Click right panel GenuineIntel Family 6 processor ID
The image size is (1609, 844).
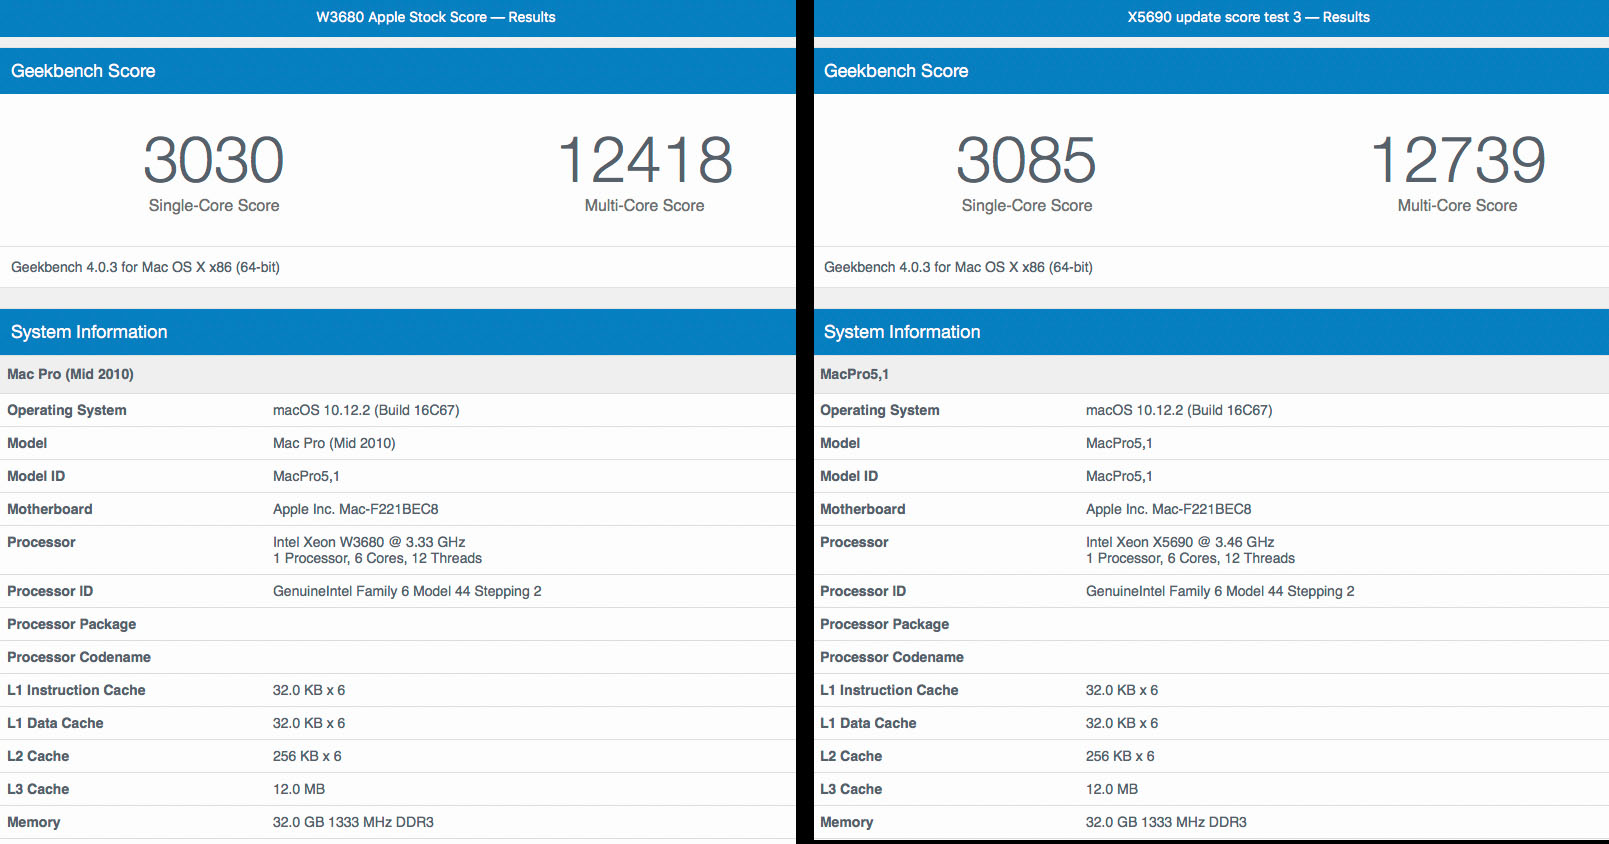(1220, 591)
